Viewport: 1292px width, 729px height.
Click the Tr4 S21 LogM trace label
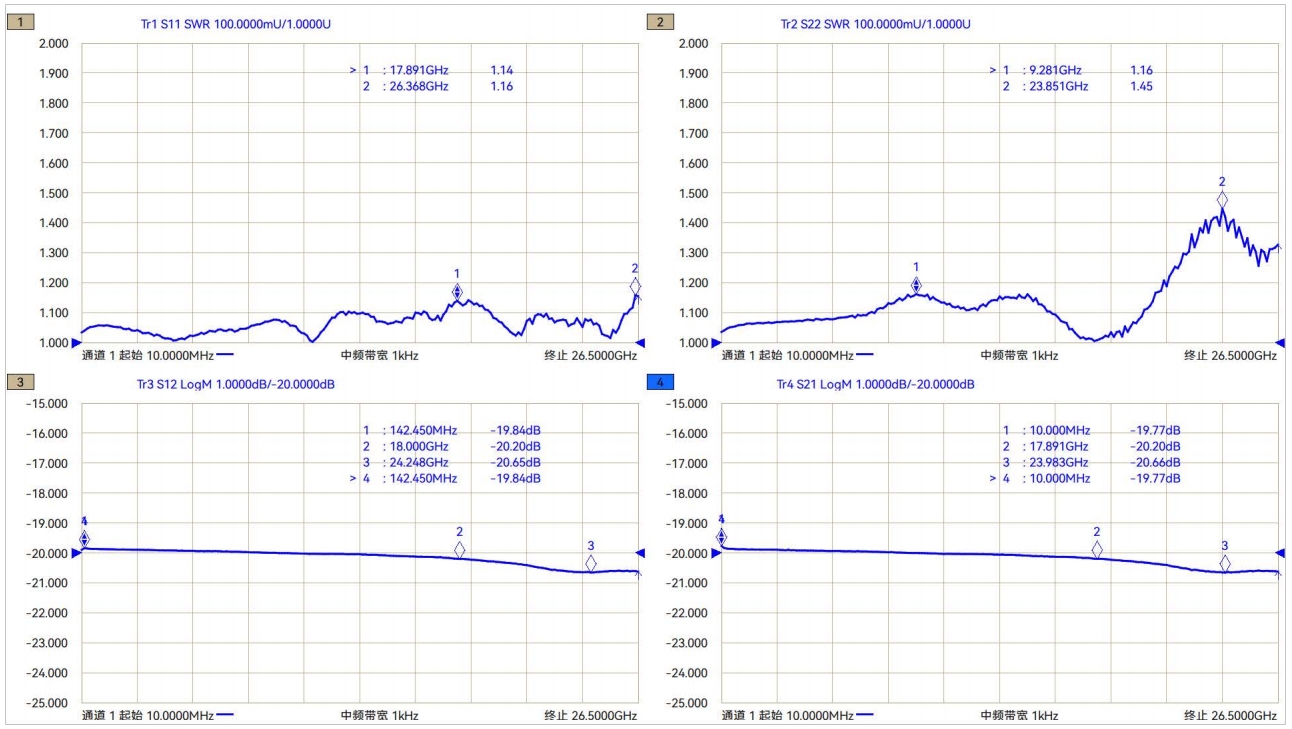pos(875,384)
